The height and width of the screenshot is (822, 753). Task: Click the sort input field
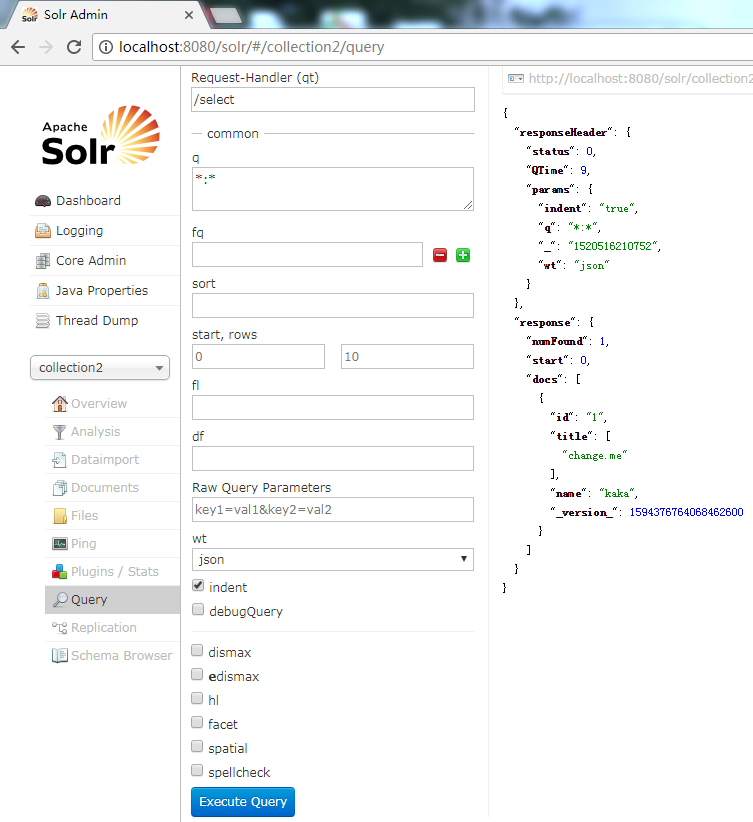point(333,306)
